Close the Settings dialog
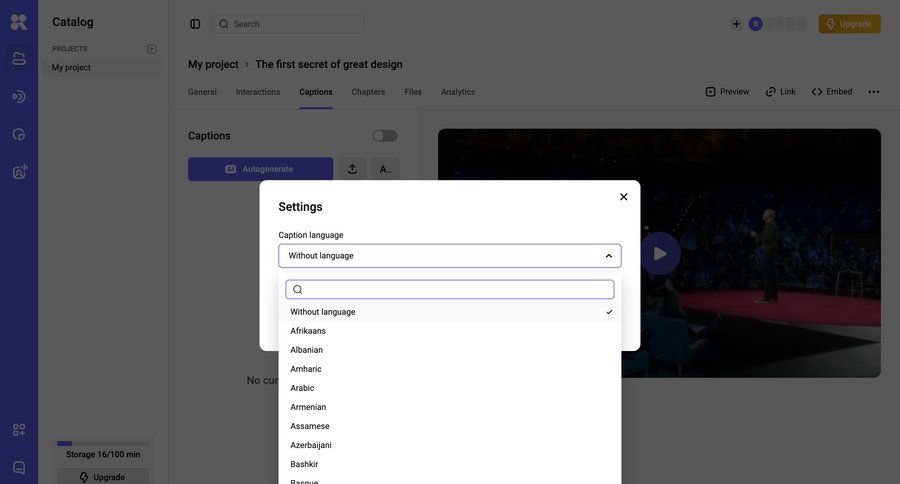The image size is (900, 484). (623, 197)
